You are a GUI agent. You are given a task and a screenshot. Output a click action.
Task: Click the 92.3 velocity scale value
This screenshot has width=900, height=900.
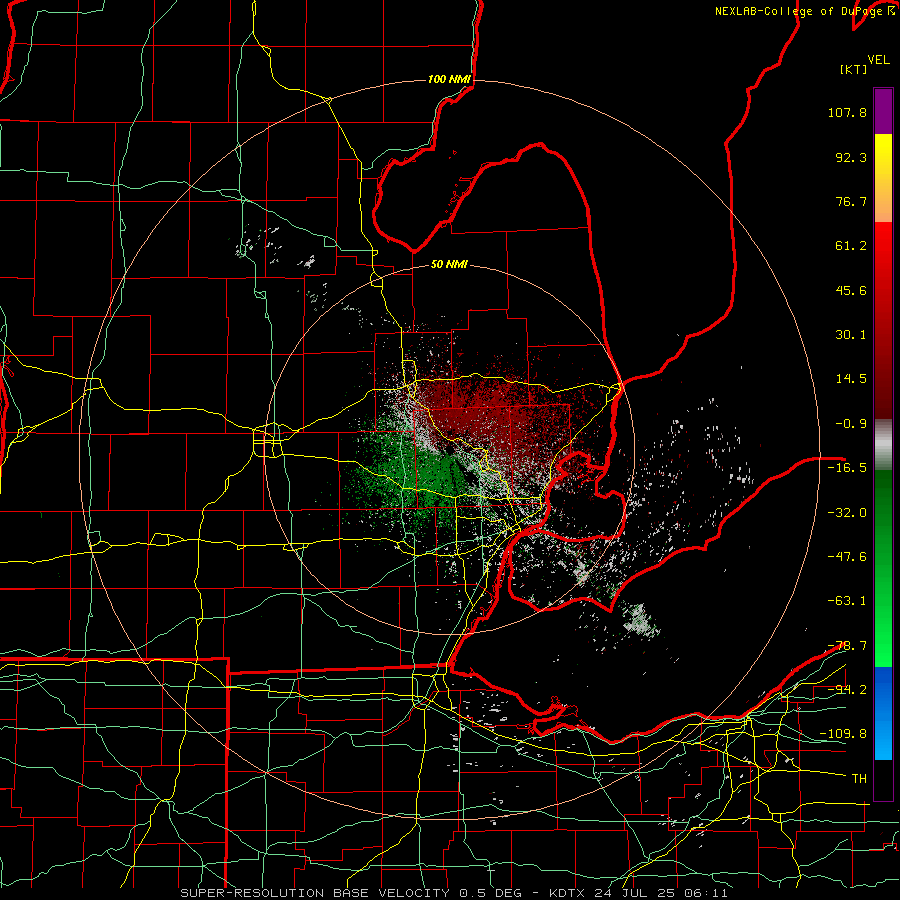click(x=851, y=157)
